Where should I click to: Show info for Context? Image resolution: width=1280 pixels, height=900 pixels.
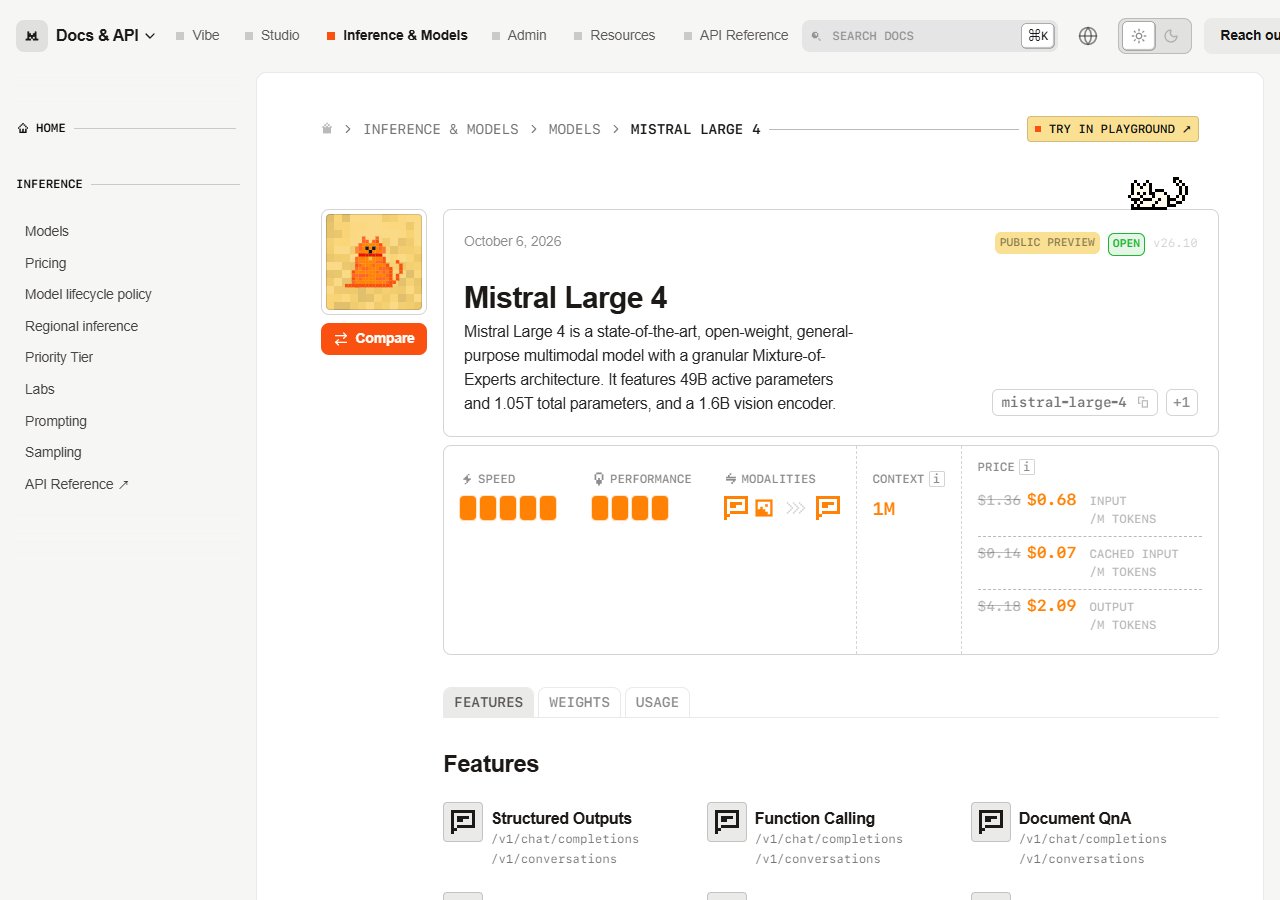click(x=936, y=479)
